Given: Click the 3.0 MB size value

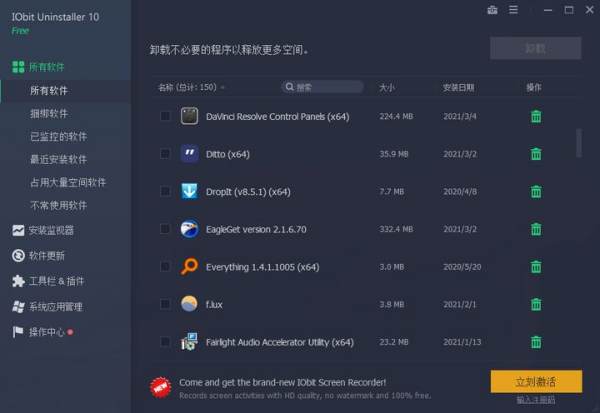Looking at the screenshot, I should coord(391,267).
